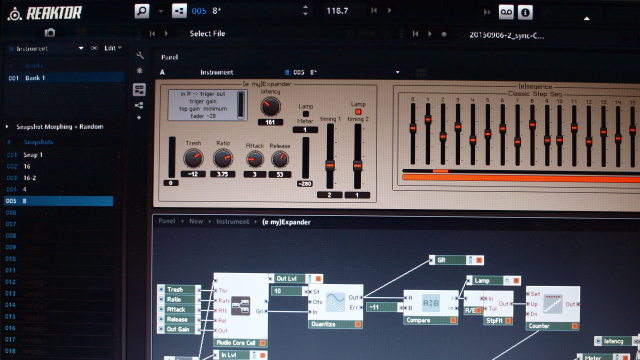Open the Edit dropdown menu
Image resolution: width=640 pixels, height=360 pixels.
click(113, 48)
